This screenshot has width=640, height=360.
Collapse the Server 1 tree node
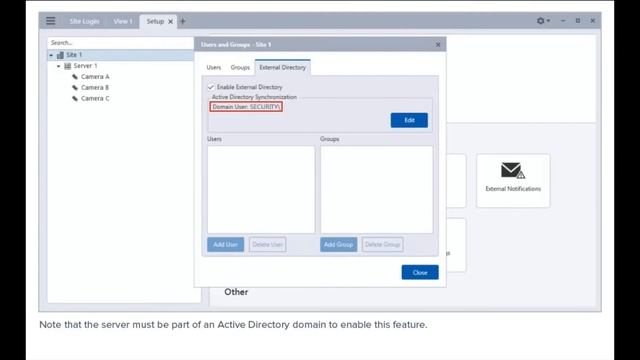click(59, 66)
